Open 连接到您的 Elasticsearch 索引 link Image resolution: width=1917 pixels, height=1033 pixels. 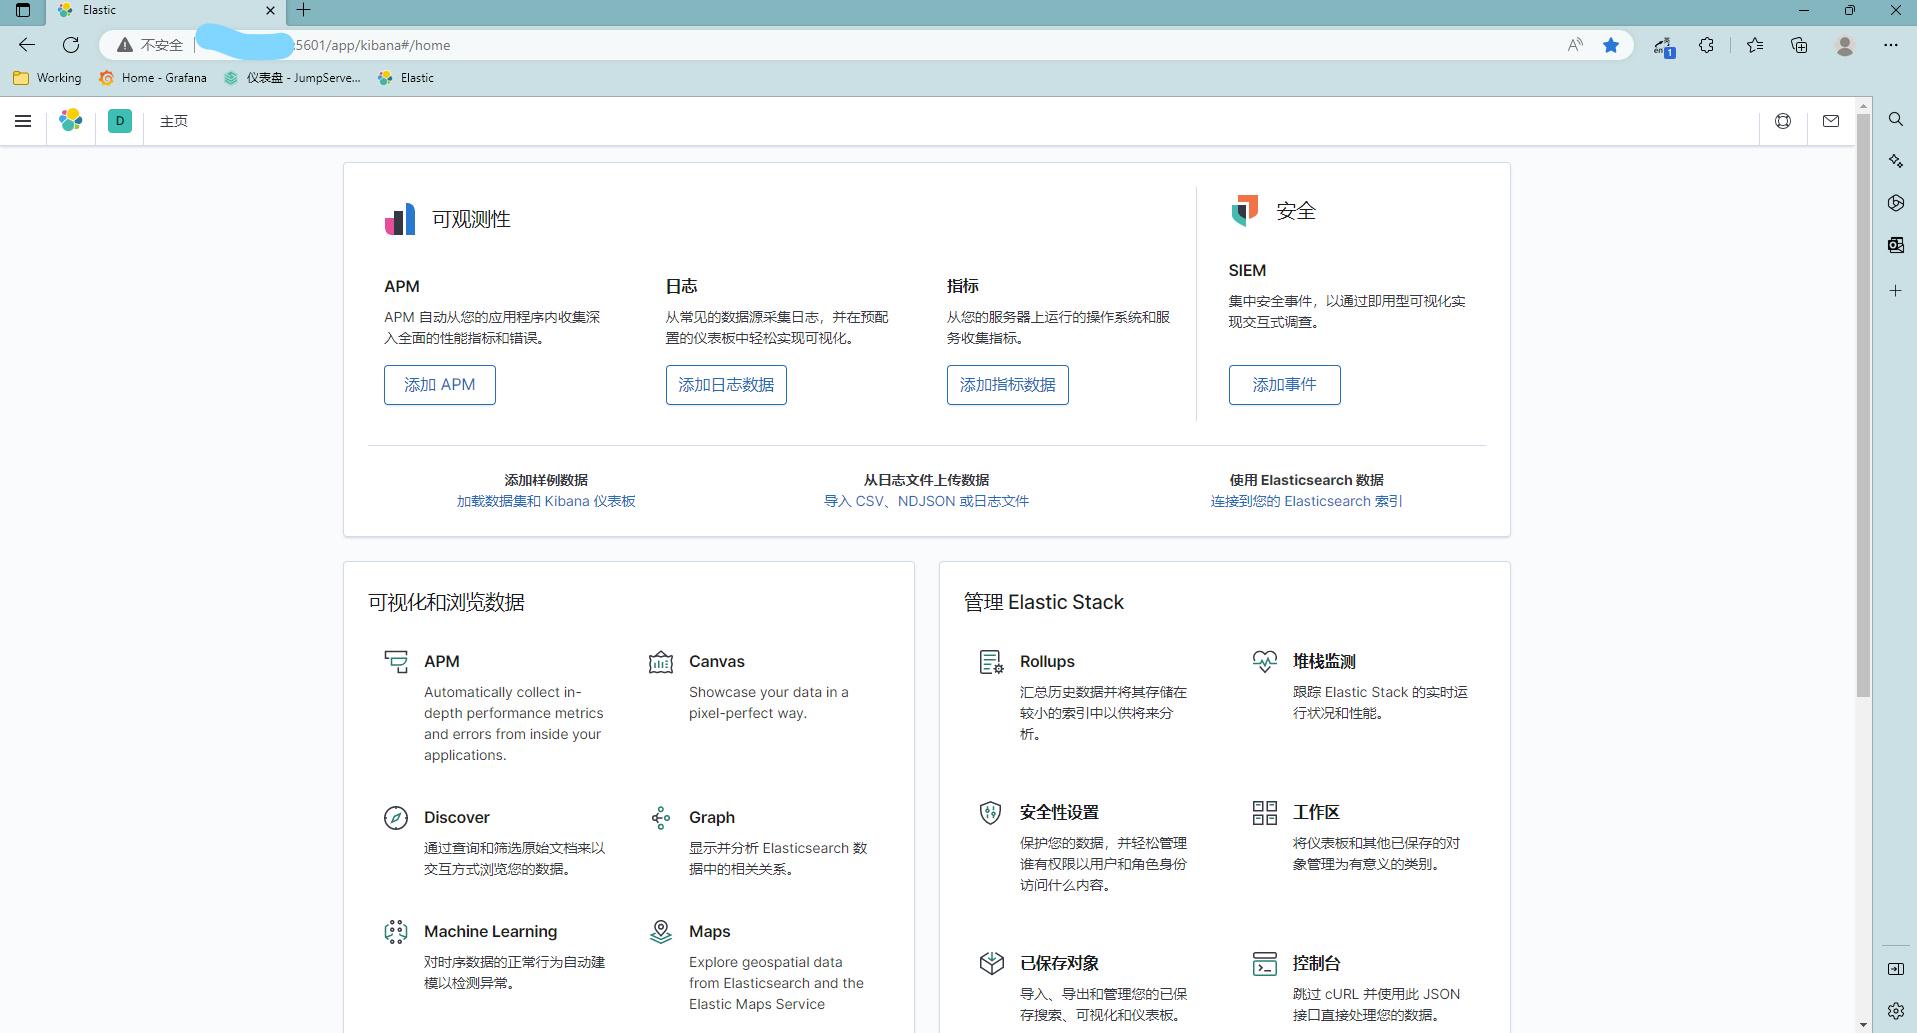coord(1307,501)
